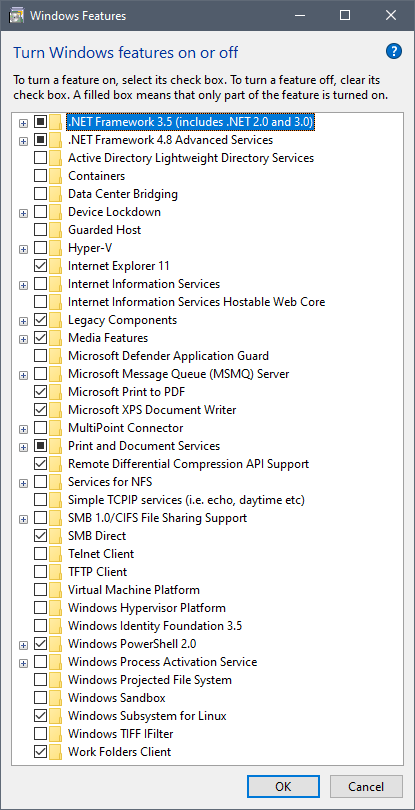Click the Cancel button

coord(366,787)
